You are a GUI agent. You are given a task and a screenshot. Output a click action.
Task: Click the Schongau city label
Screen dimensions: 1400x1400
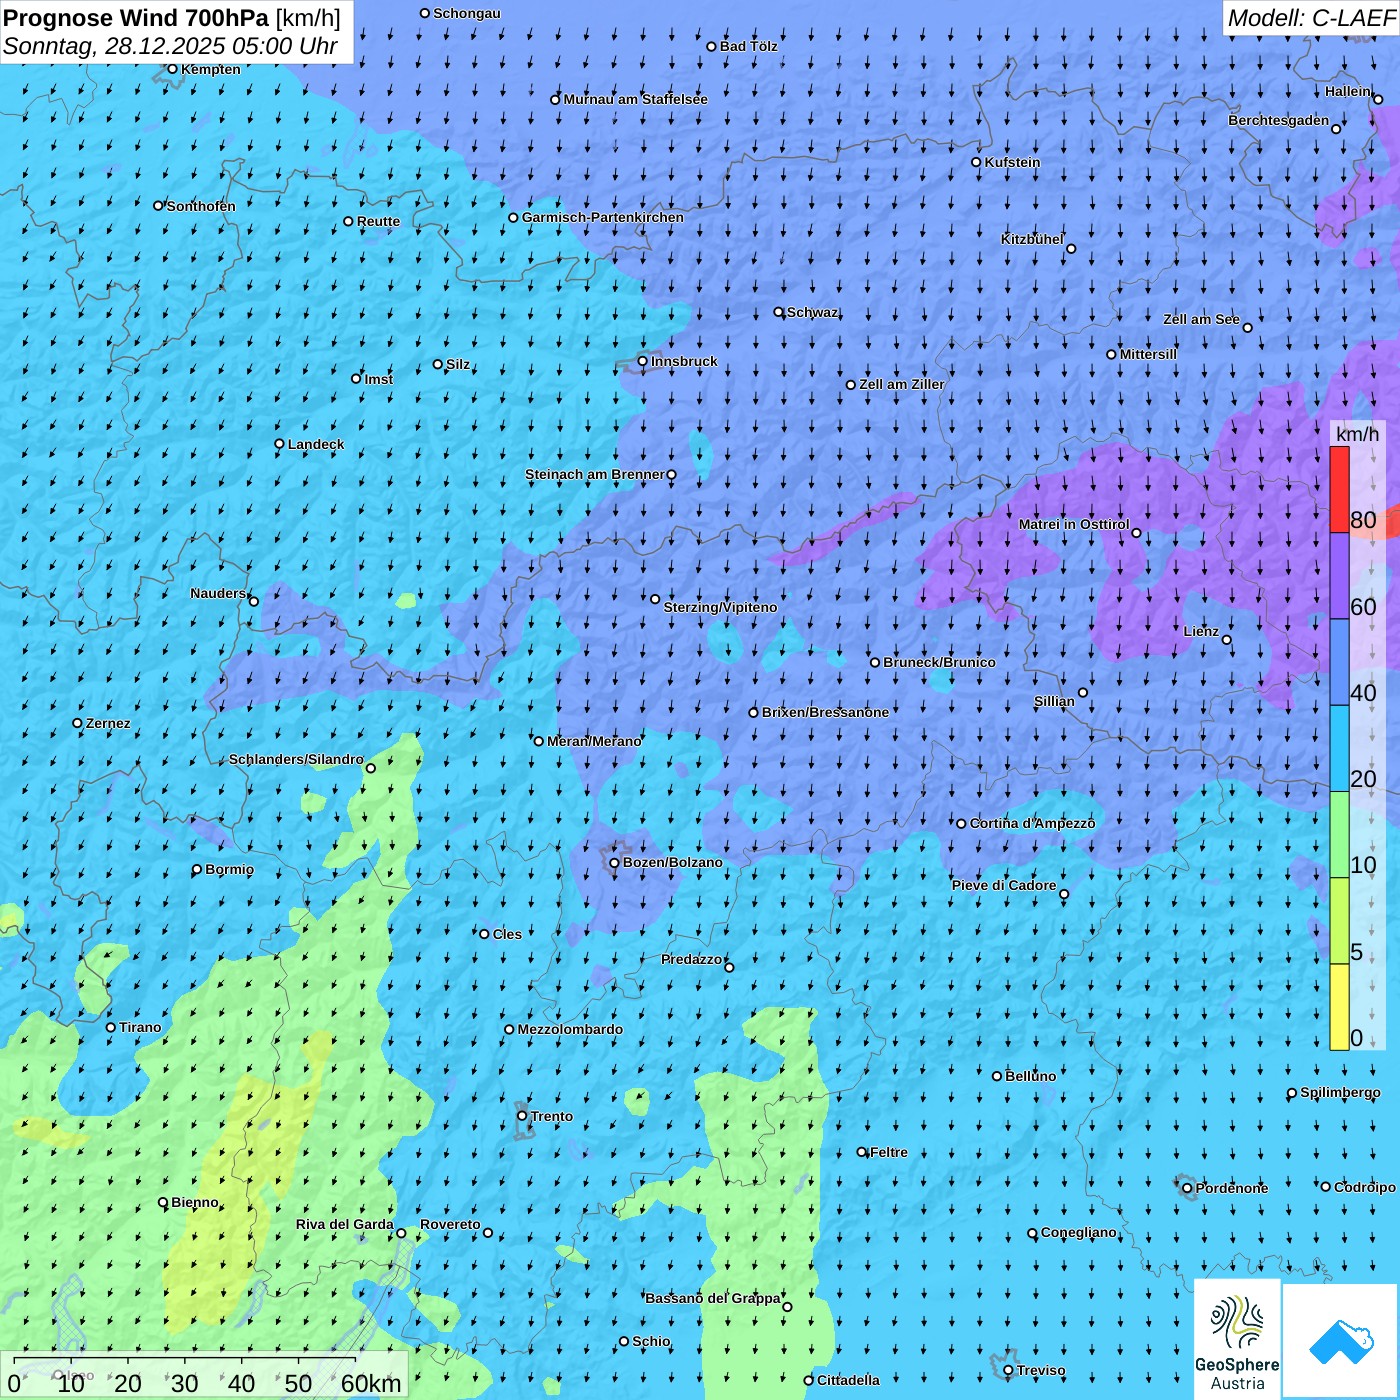(x=467, y=13)
